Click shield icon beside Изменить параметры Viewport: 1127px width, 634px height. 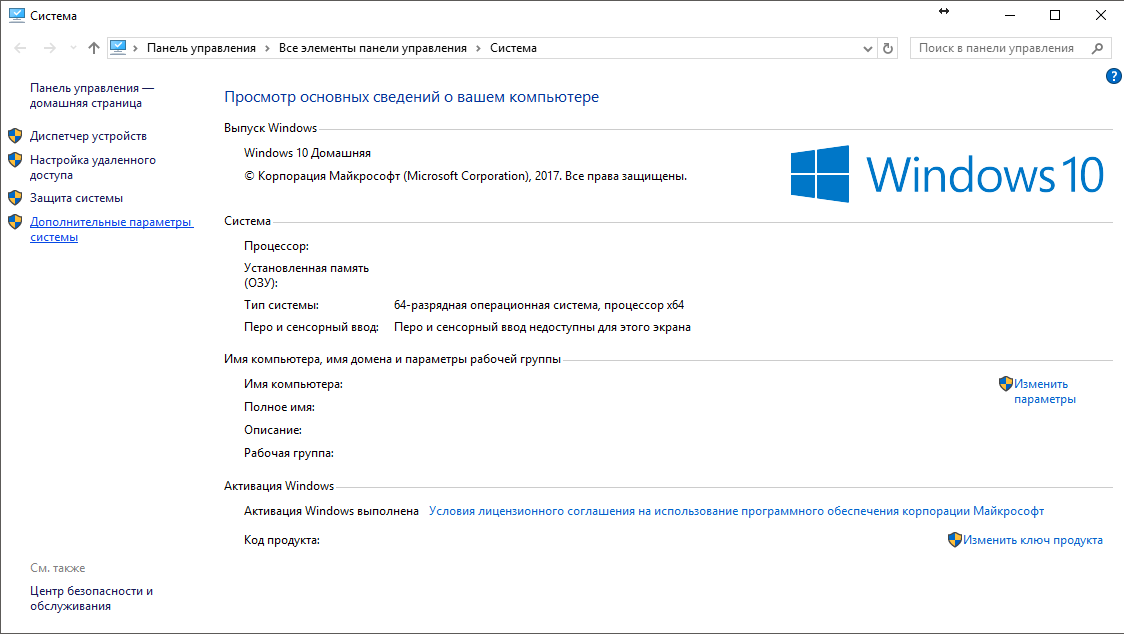[x=1006, y=384]
